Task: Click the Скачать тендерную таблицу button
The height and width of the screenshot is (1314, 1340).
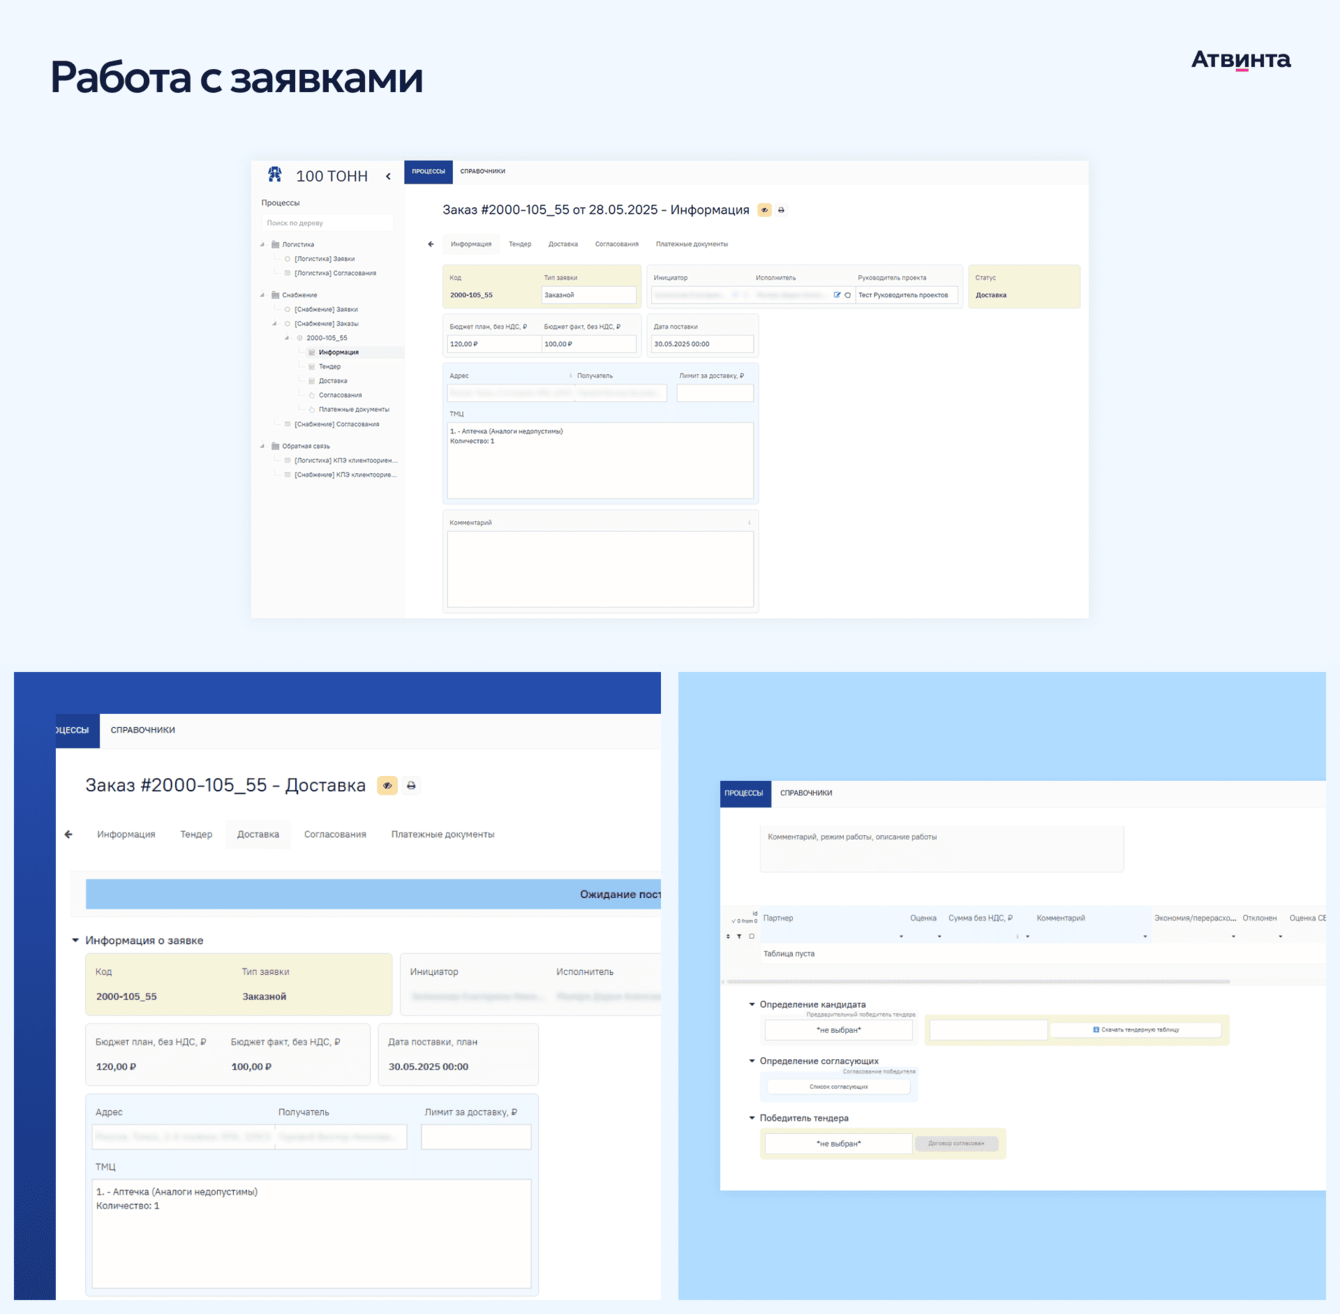Action: [1135, 1029]
